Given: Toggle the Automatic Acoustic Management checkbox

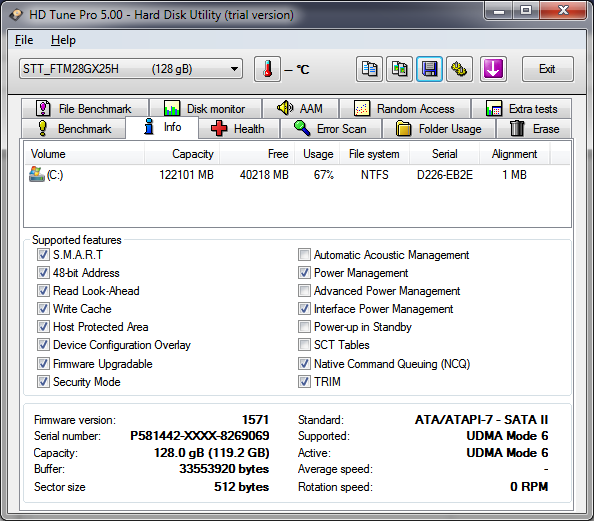Looking at the screenshot, I should [304, 255].
